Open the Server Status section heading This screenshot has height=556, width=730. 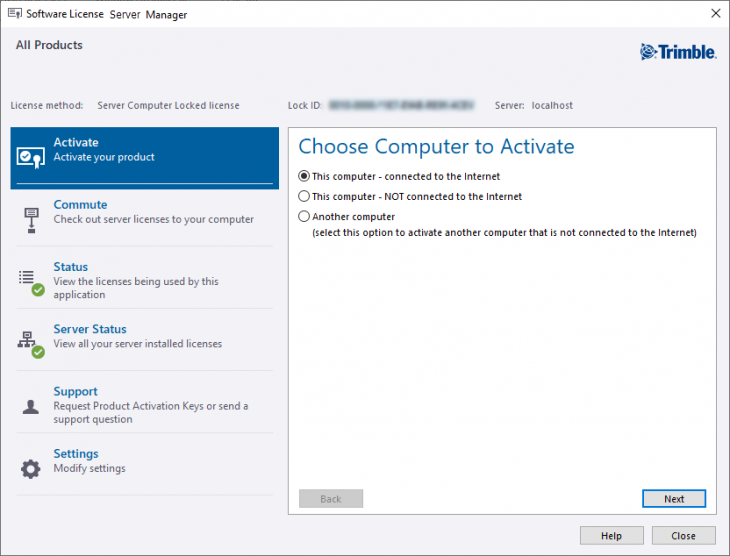pyautogui.click(x=90, y=329)
